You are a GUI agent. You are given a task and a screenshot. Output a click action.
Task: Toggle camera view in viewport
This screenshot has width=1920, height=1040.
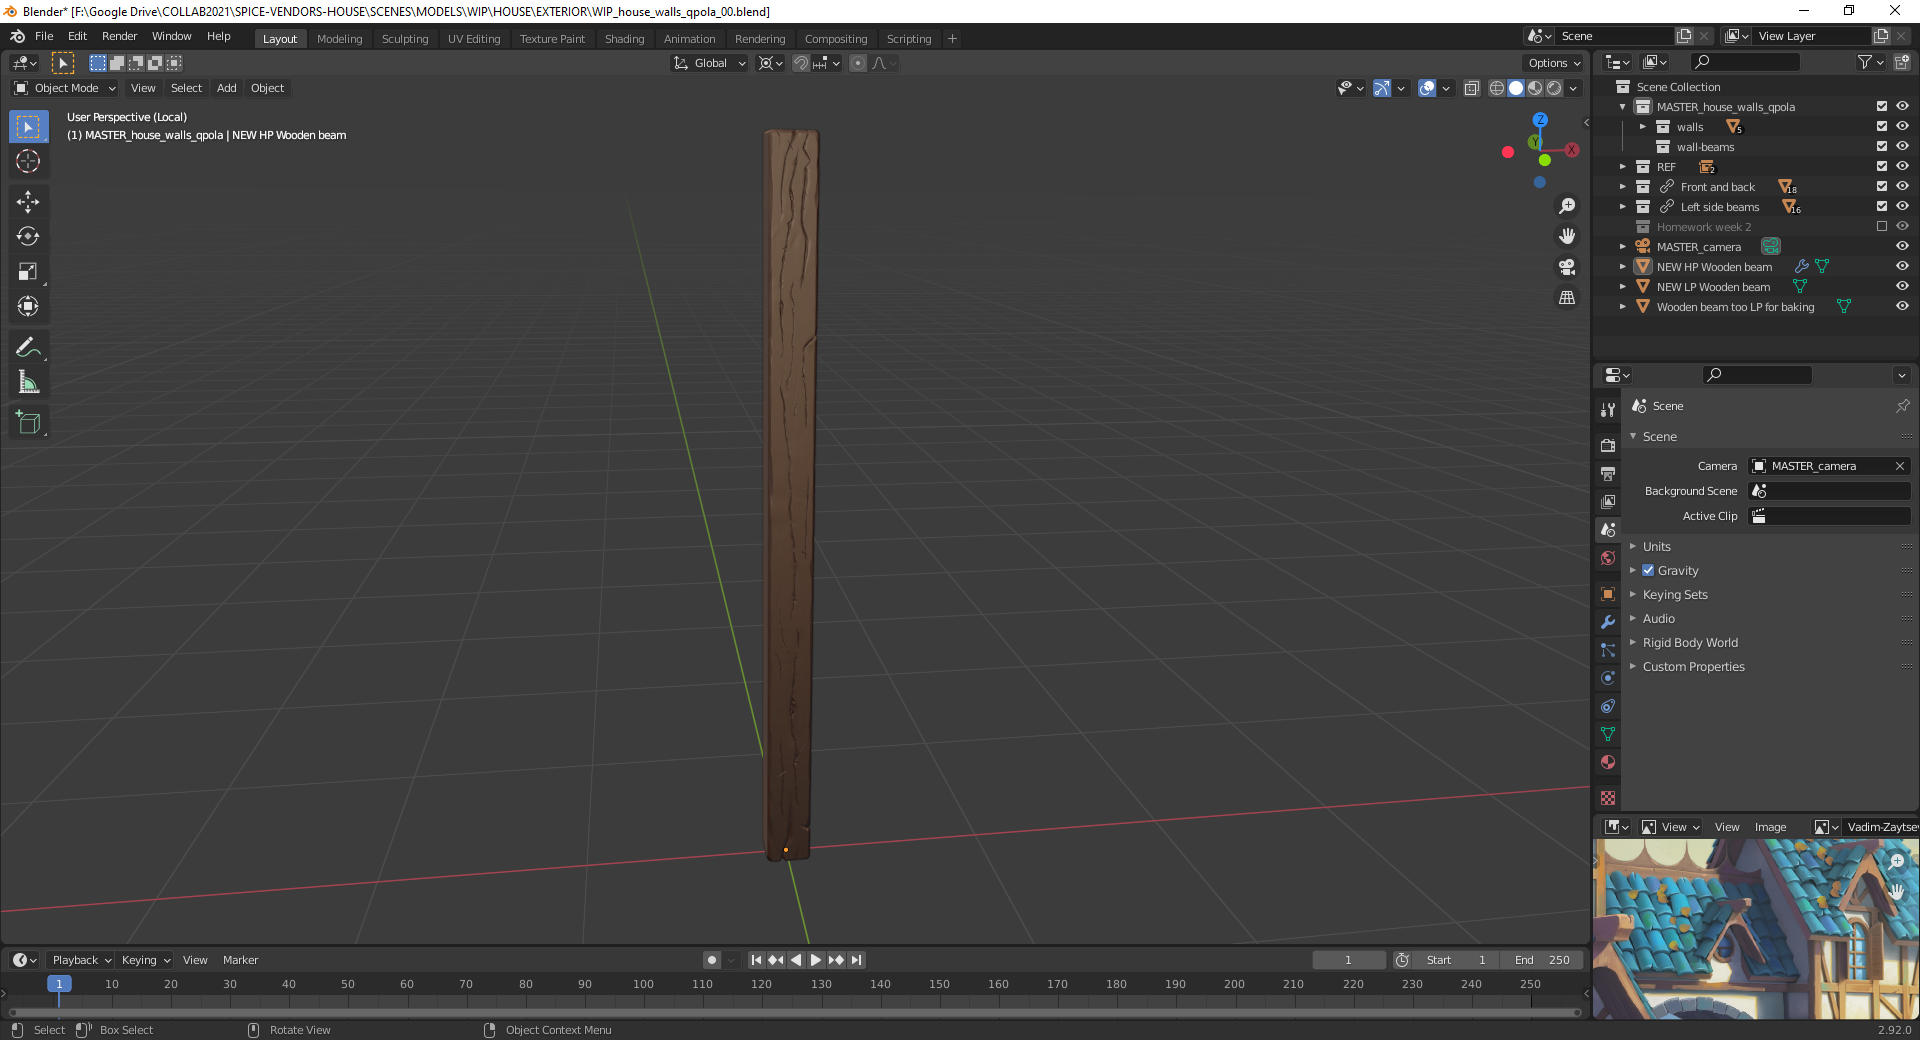1567,267
